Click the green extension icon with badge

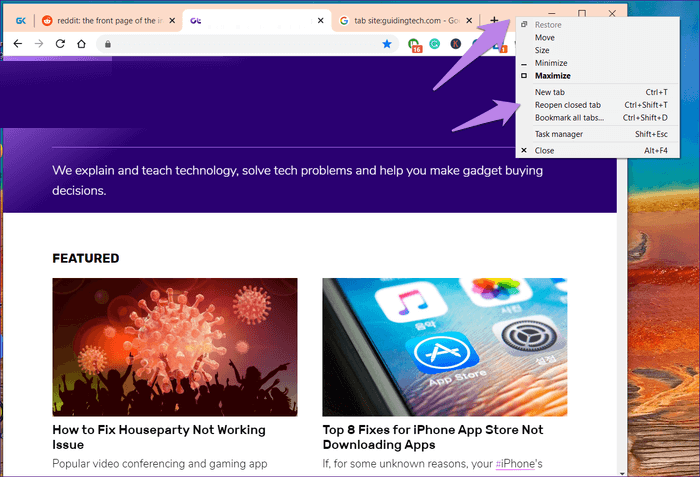coord(414,44)
